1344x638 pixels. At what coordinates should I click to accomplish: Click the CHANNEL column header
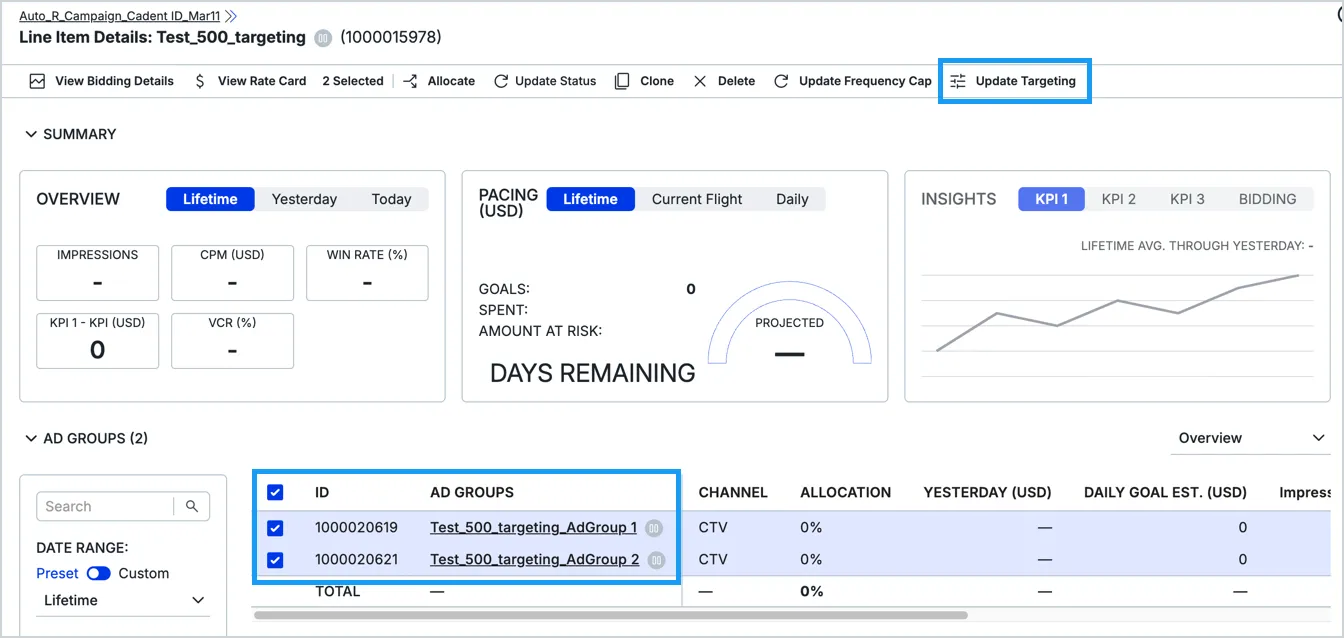point(733,492)
